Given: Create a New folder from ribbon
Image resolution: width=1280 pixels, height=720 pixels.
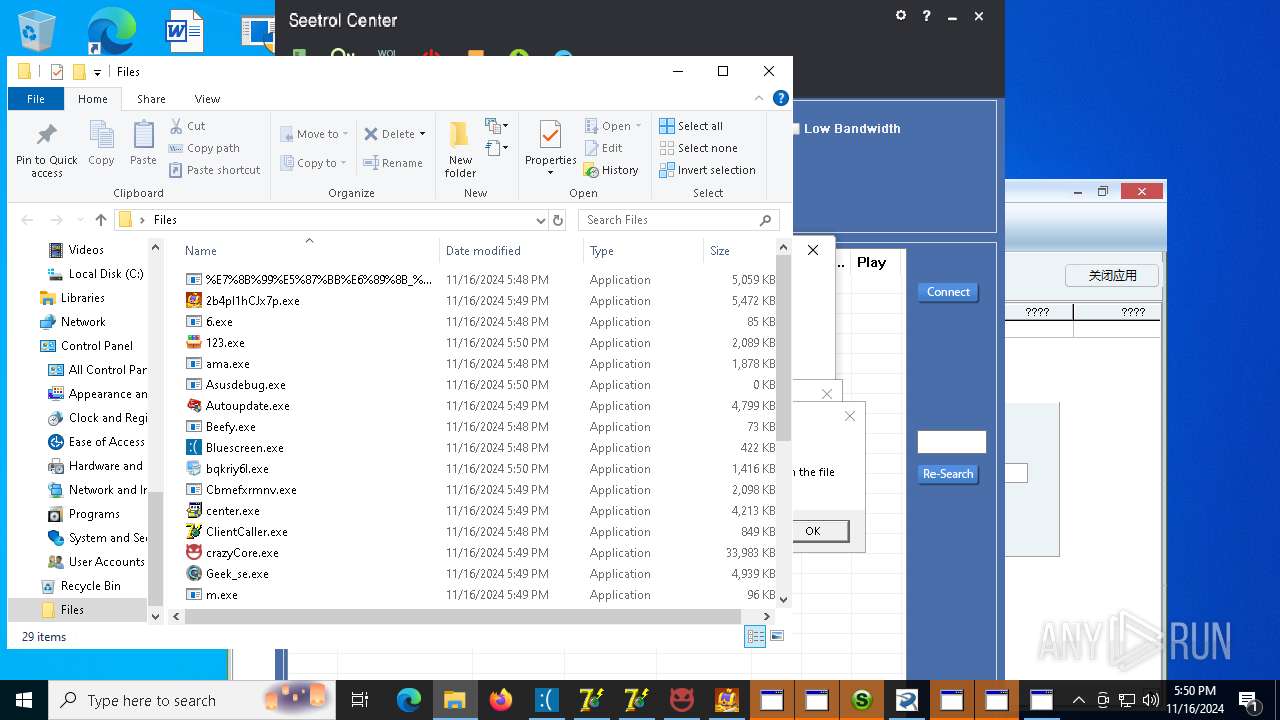Looking at the screenshot, I should point(460,150).
